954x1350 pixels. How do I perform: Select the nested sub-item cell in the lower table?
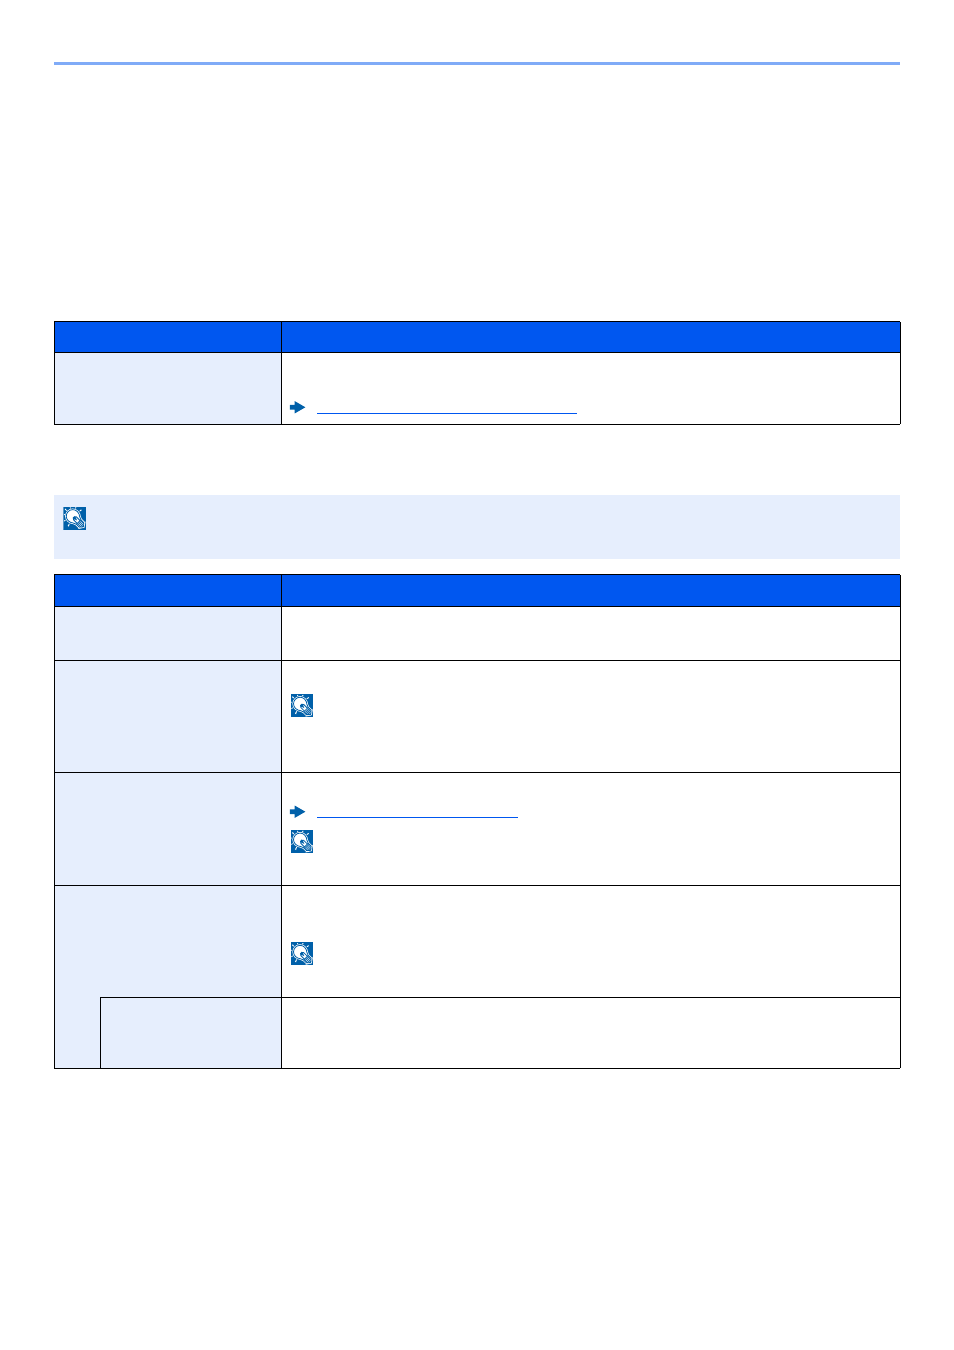(x=191, y=1033)
